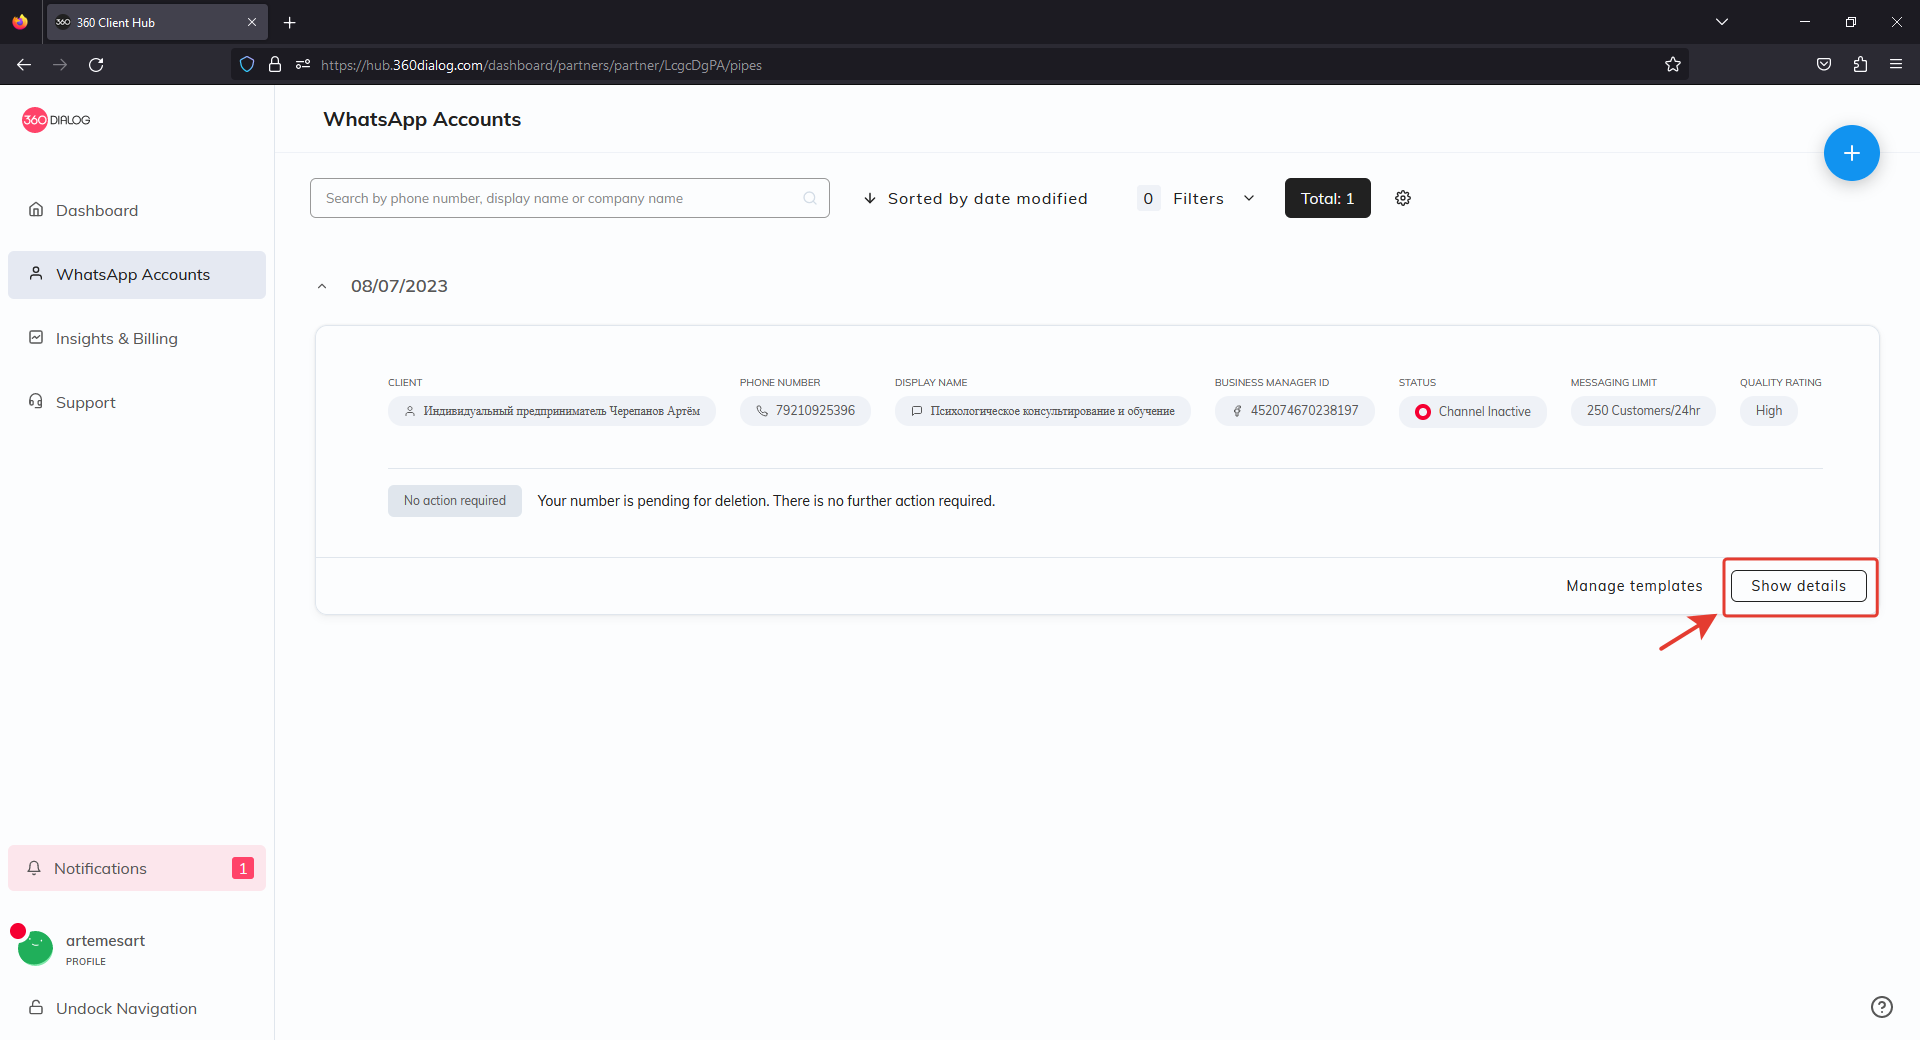Image resolution: width=1920 pixels, height=1040 pixels.
Task: Click the No action required tag
Action: tap(455, 501)
